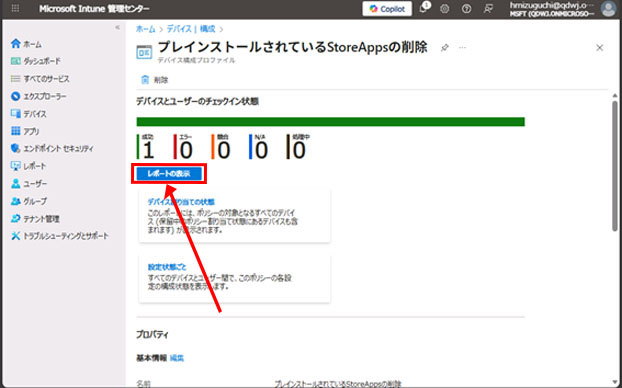This screenshot has height=388, width=622.
Task: Click the レポートの表示 button
Action: click(x=169, y=174)
